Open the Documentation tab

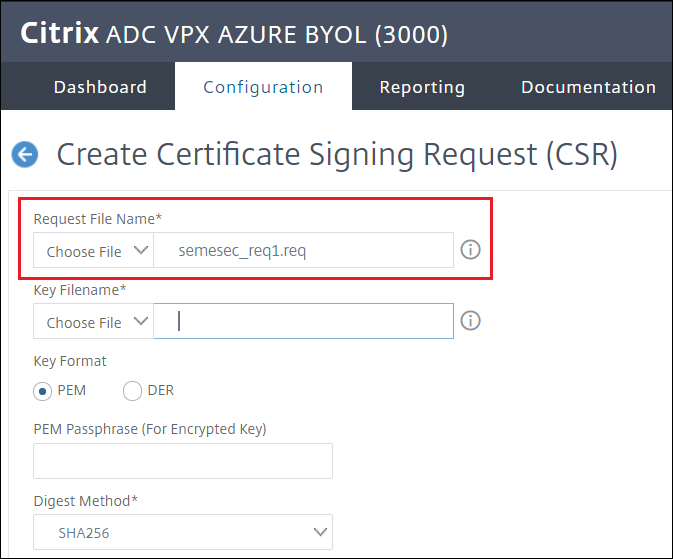point(588,87)
